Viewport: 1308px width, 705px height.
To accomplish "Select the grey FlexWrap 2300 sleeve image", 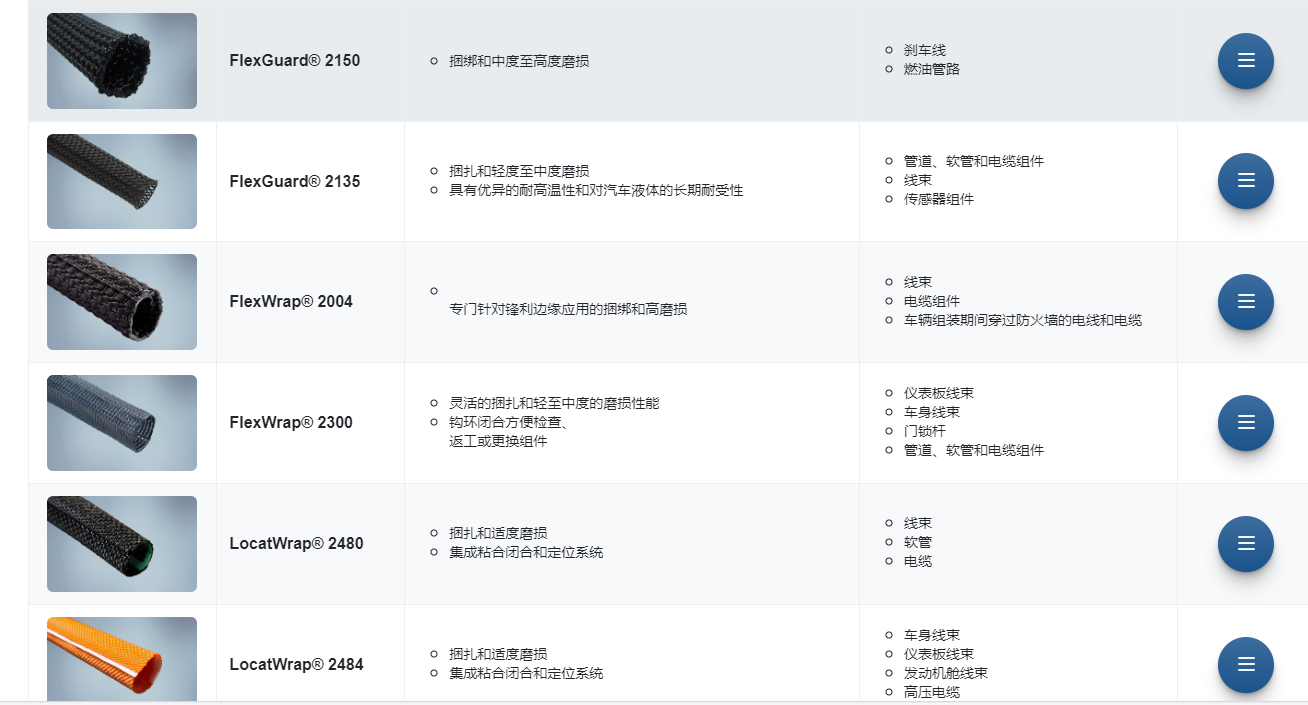I will 122,423.
